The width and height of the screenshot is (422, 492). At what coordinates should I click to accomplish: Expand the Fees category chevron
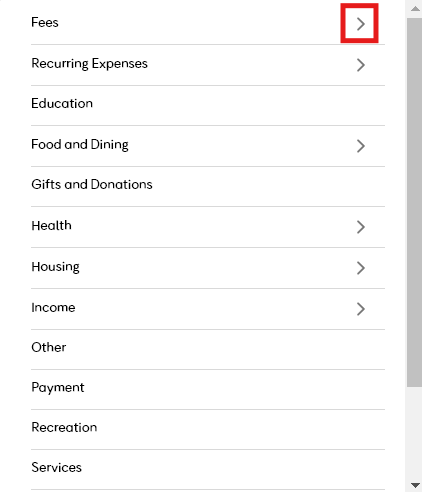(360, 24)
